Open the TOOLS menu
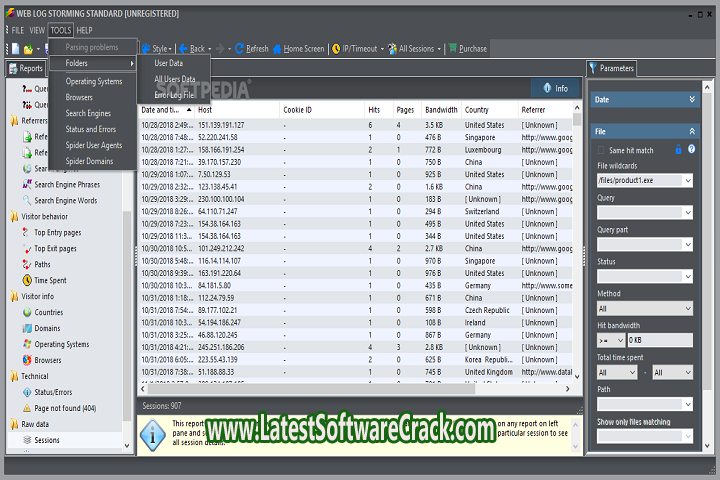720x480 pixels. coord(61,30)
